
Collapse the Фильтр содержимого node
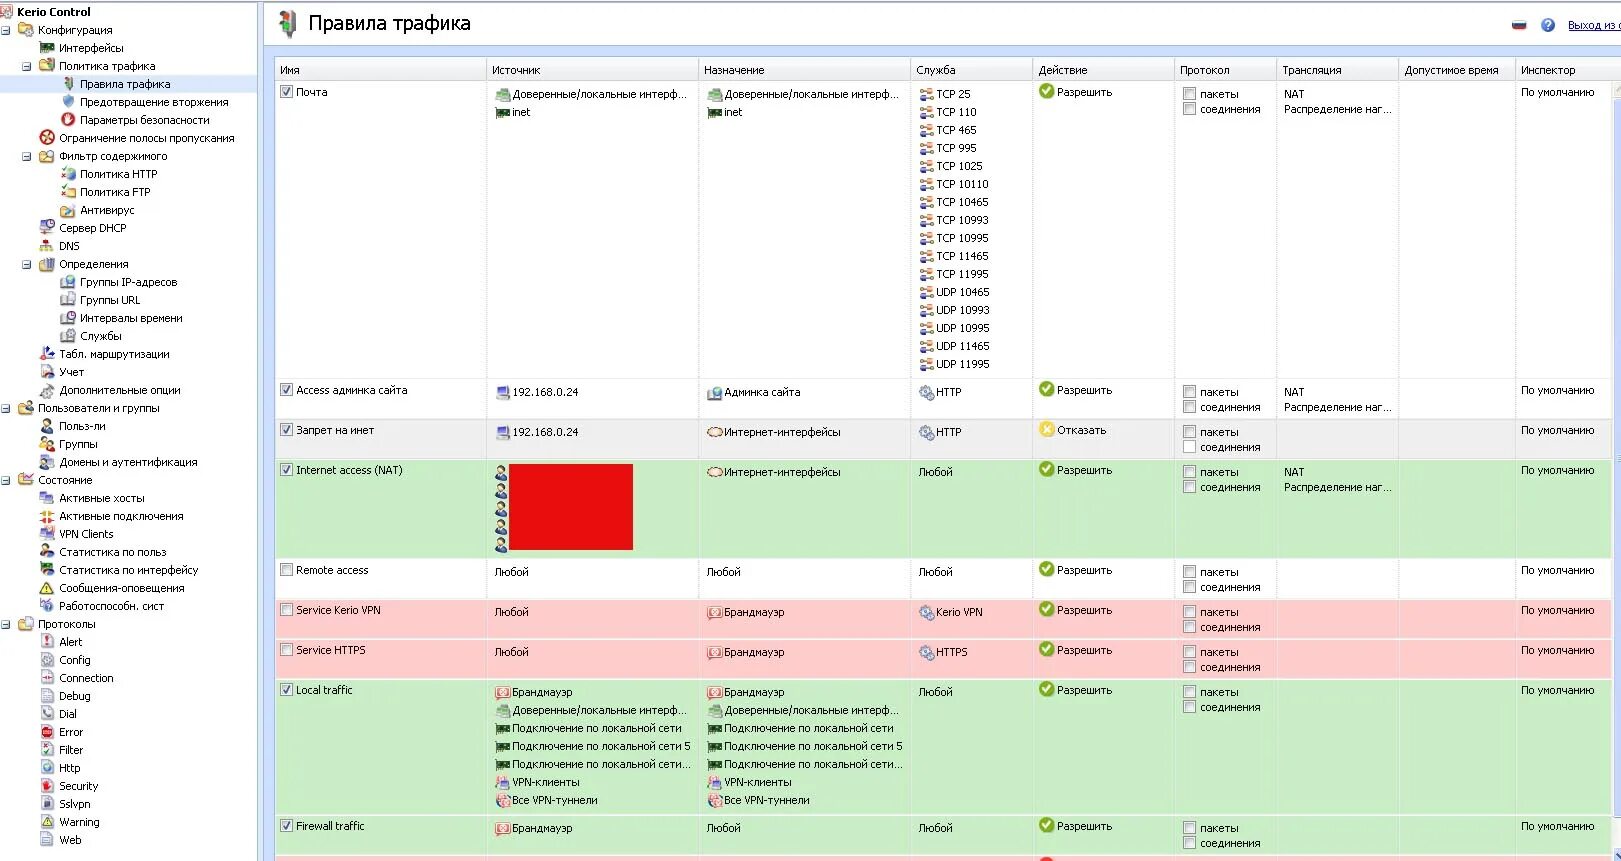(x=27, y=156)
